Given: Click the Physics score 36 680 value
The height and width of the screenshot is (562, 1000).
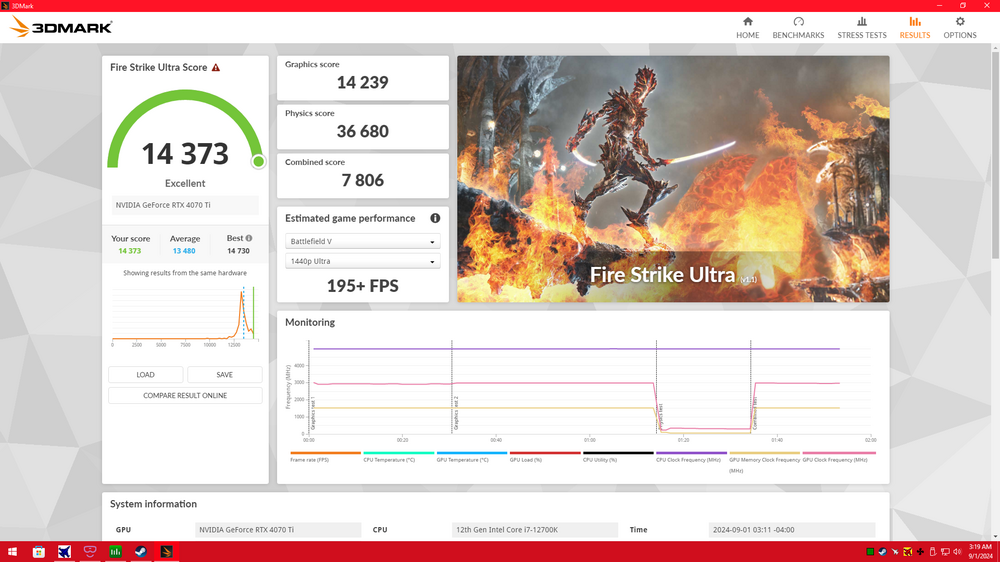Looking at the screenshot, I should click(362, 131).
